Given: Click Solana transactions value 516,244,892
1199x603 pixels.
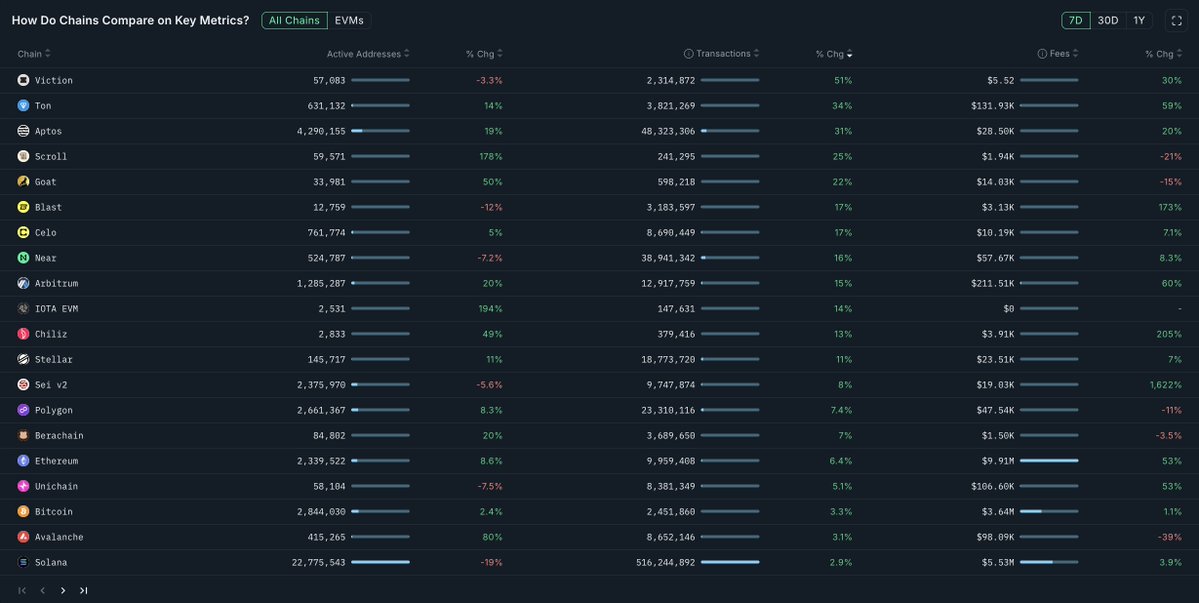Looking at the screenshot, I should click(665, 562).
